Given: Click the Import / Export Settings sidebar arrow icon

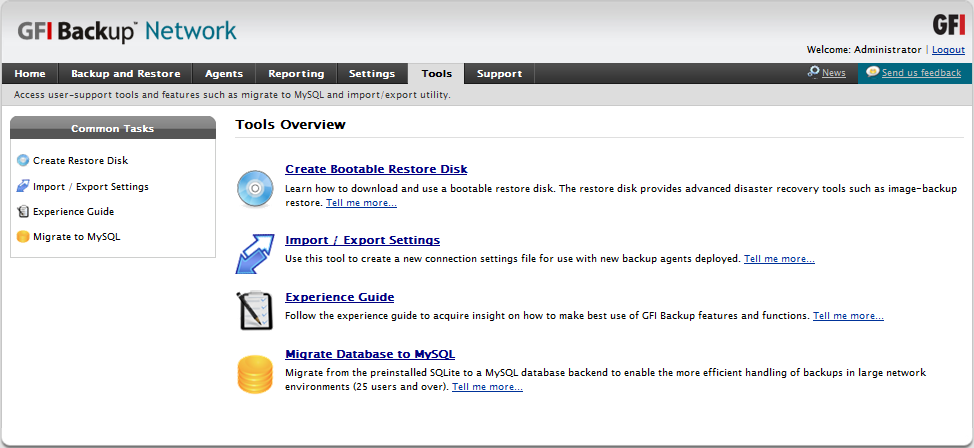Looking at the screenshot, I should click(23, 186).
